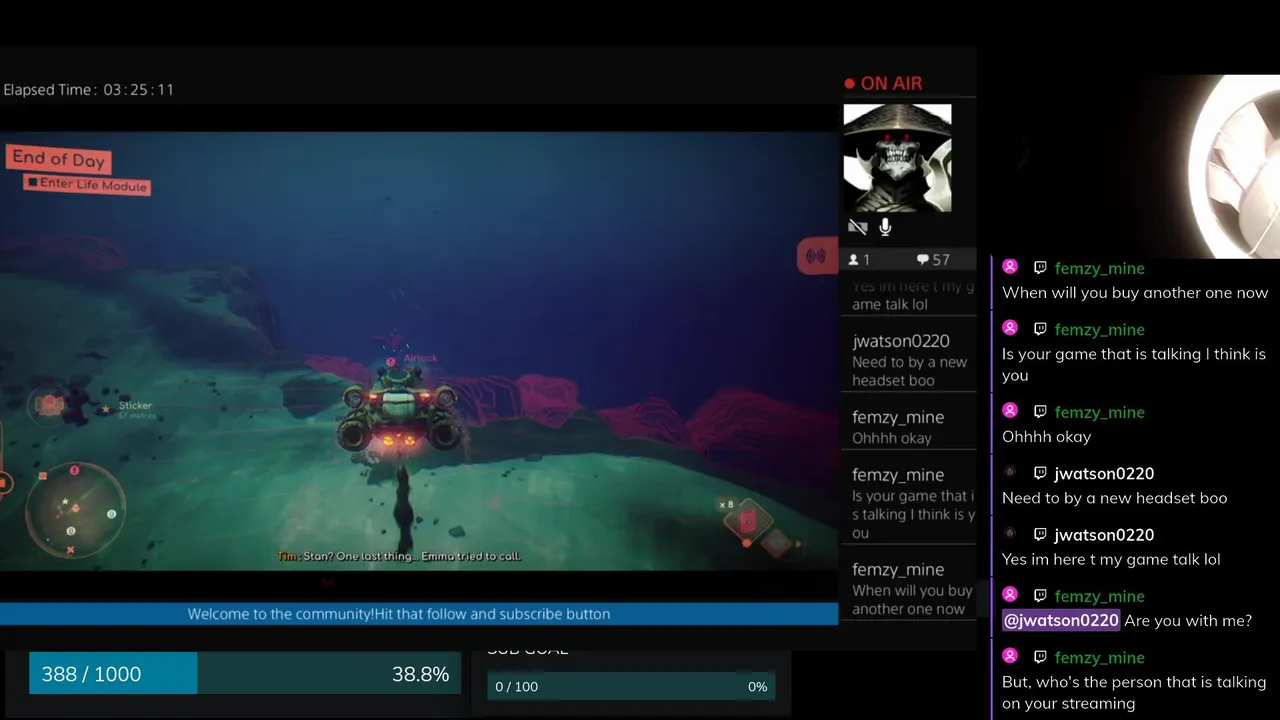This screenshot has width=1280, height=720.
Task: Click the speech bubble comment count icon
Action: 923,260
